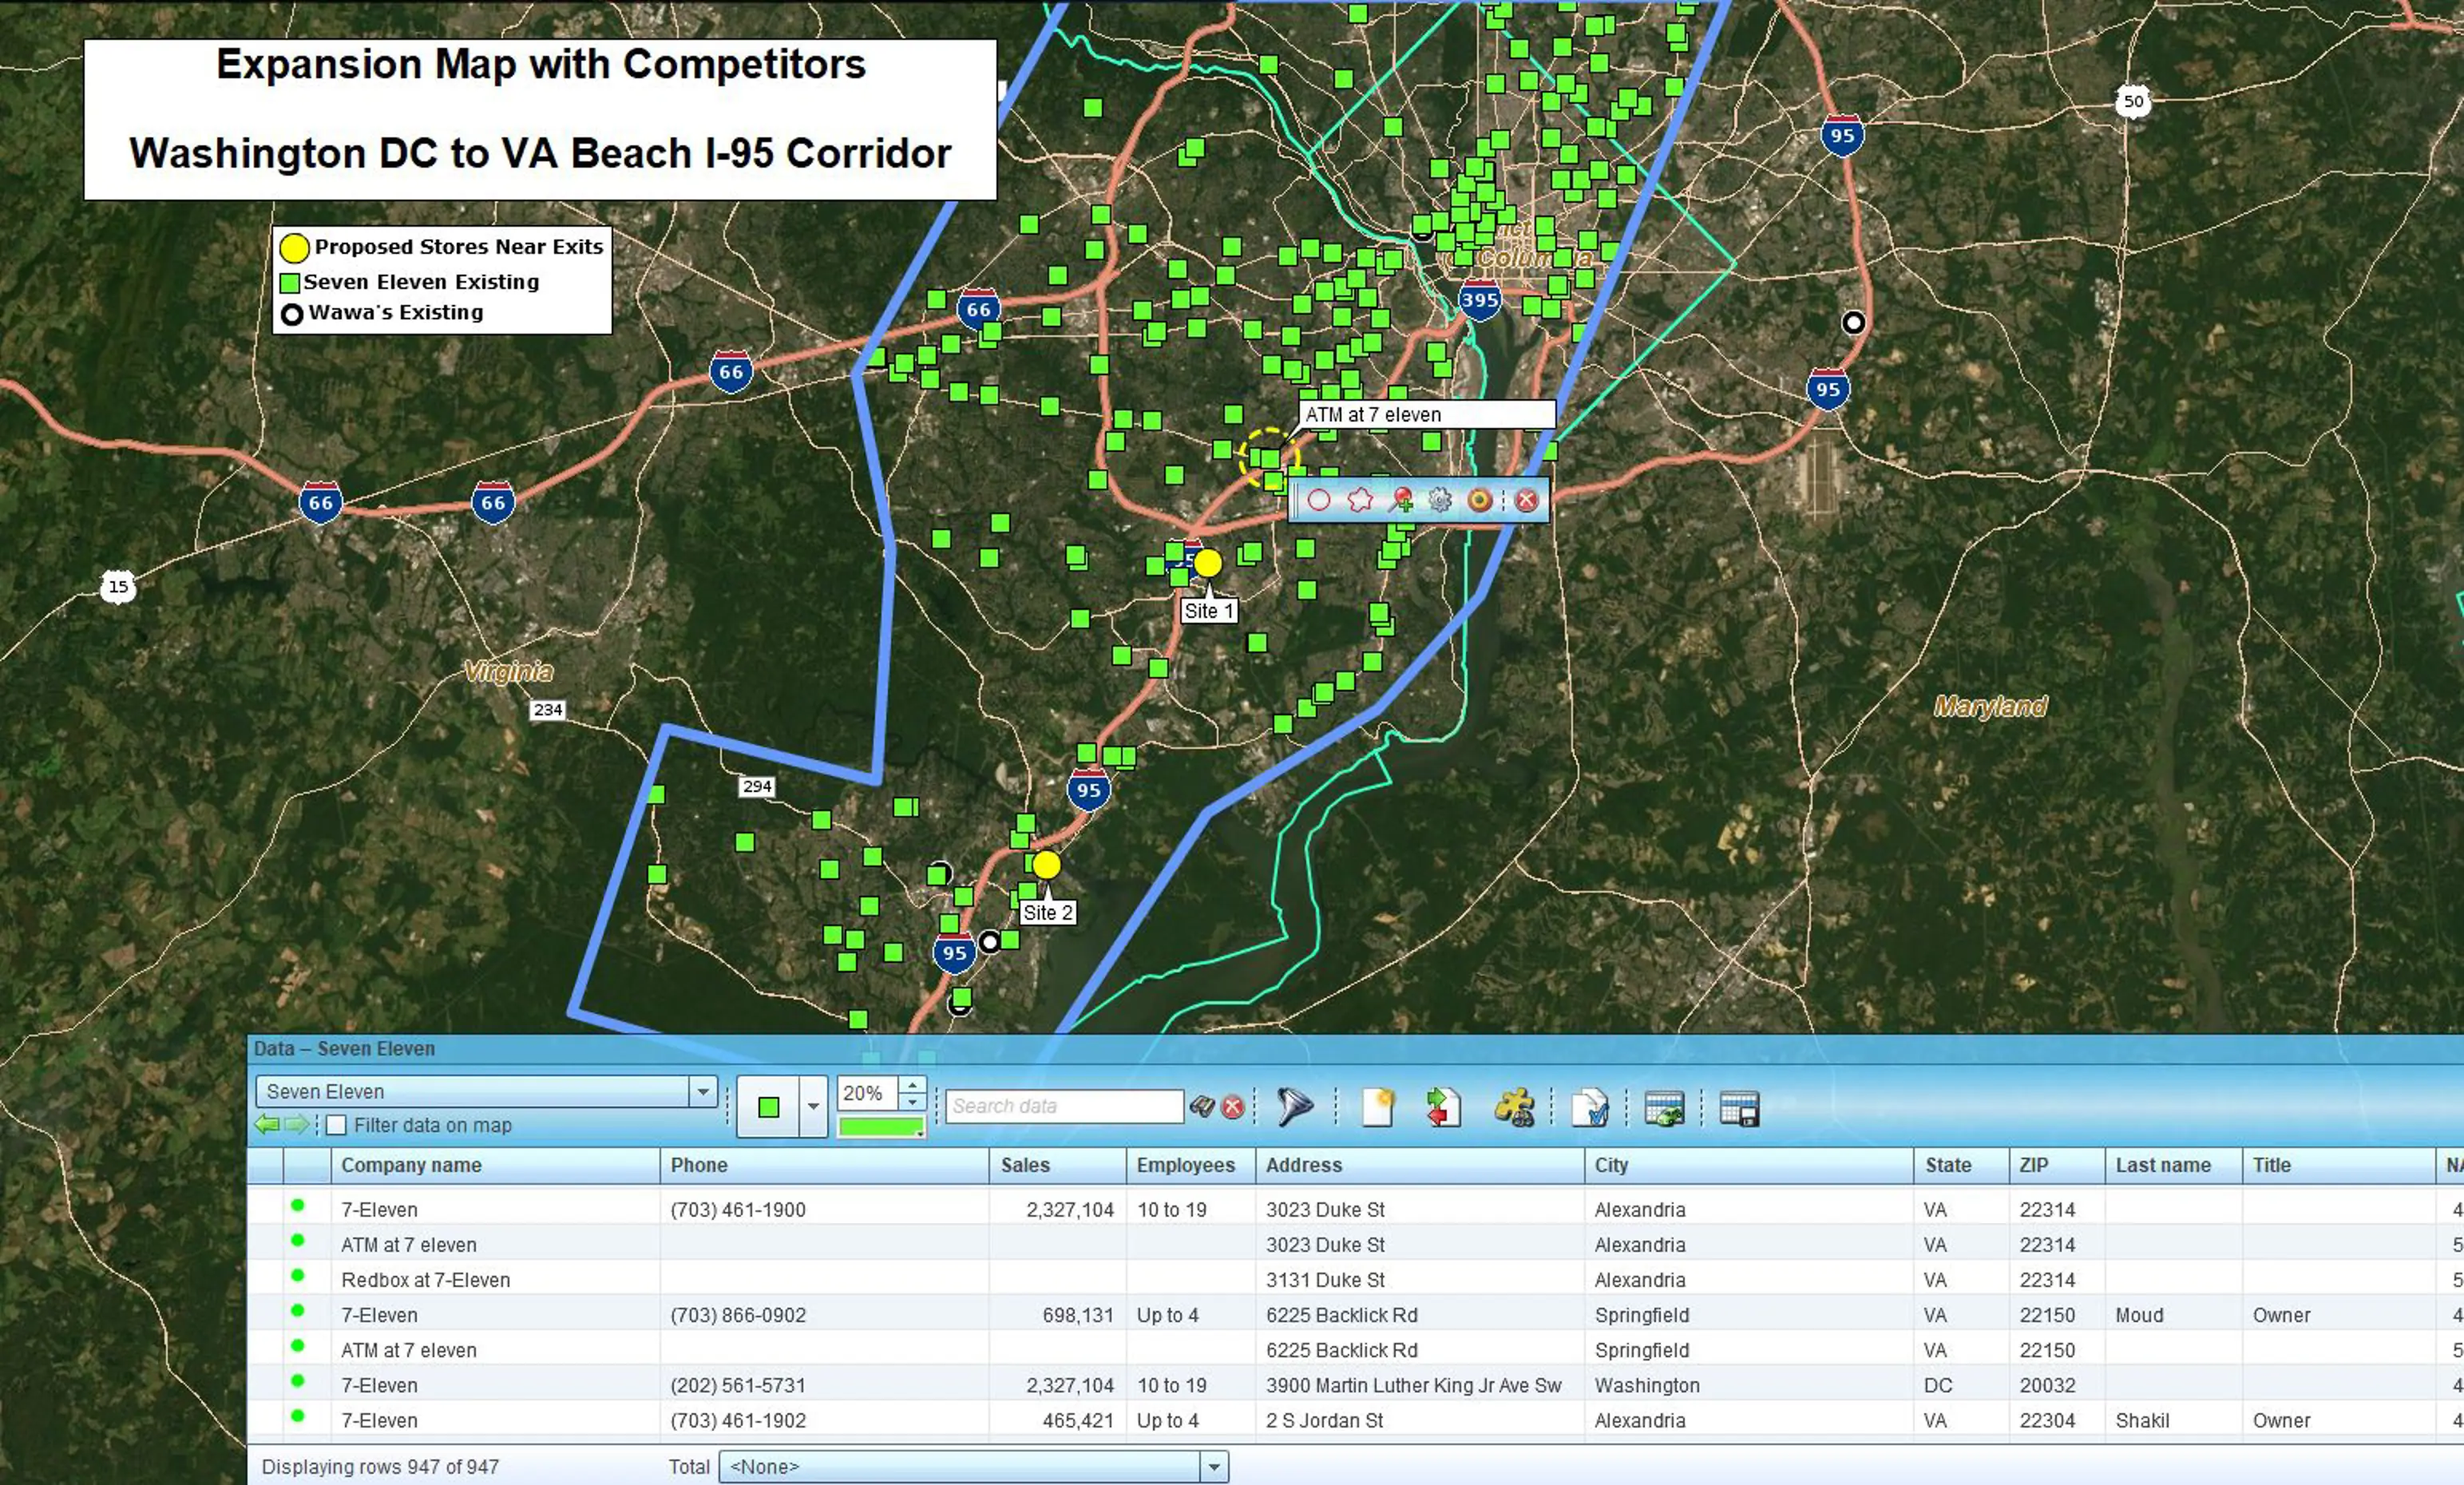The image size is (2464, 1485).
Task: Open the green symbol color dropdown
Action: 881,1127
